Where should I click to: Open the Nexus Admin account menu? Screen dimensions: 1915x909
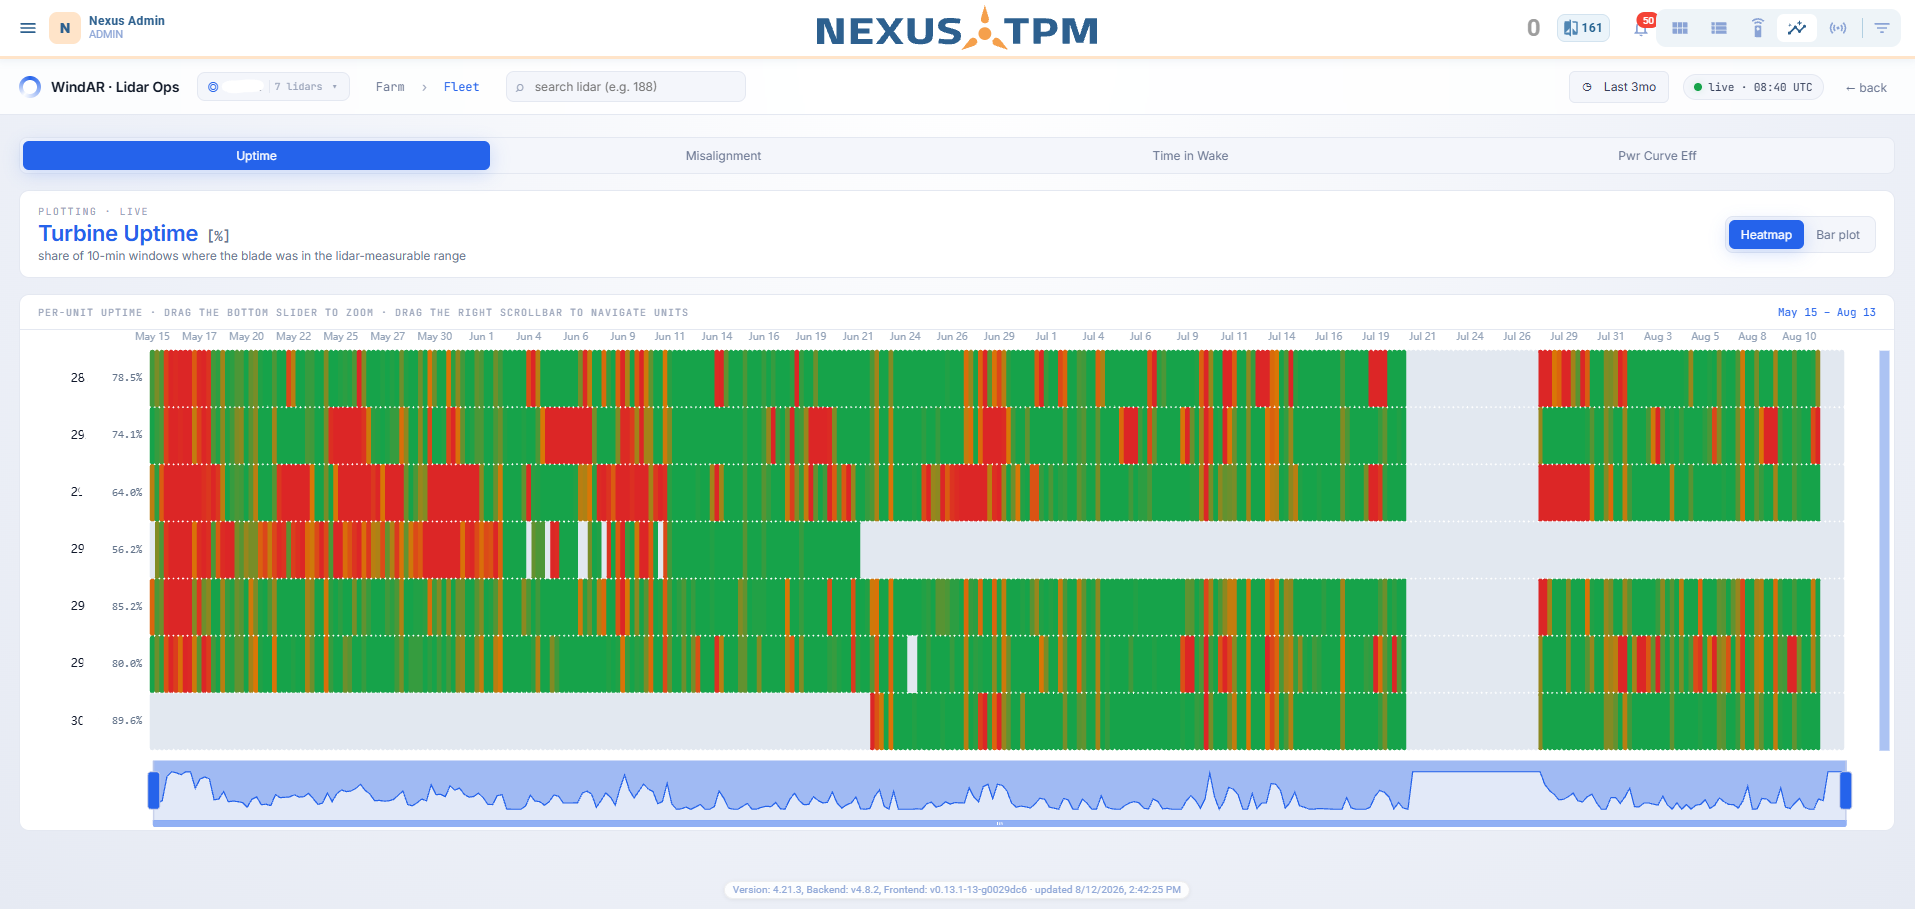click(108, 27)
